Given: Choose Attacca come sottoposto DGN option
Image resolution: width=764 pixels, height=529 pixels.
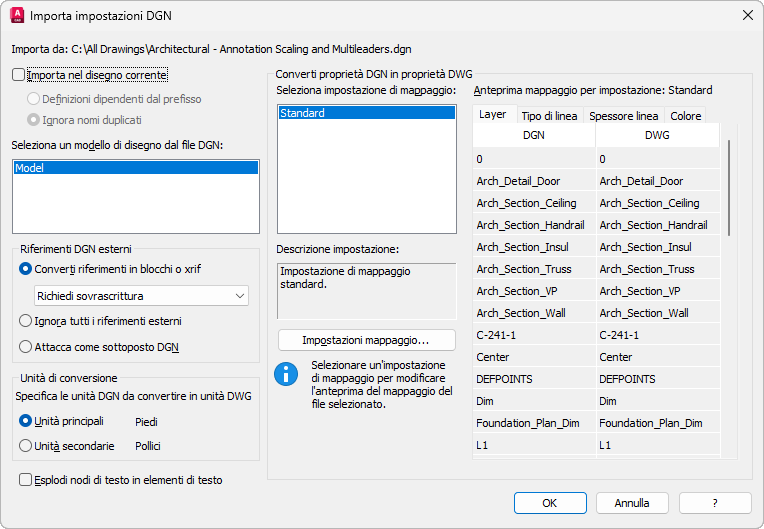Looking at the screenshot, I should pos(26,347).
